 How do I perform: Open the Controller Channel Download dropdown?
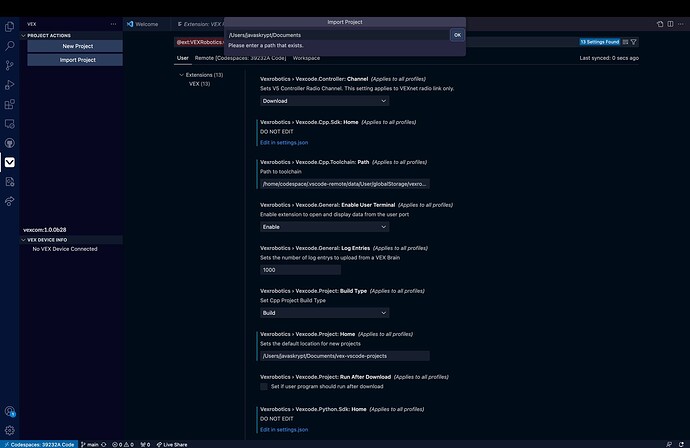pyautogui.click(x=324, y=101)
